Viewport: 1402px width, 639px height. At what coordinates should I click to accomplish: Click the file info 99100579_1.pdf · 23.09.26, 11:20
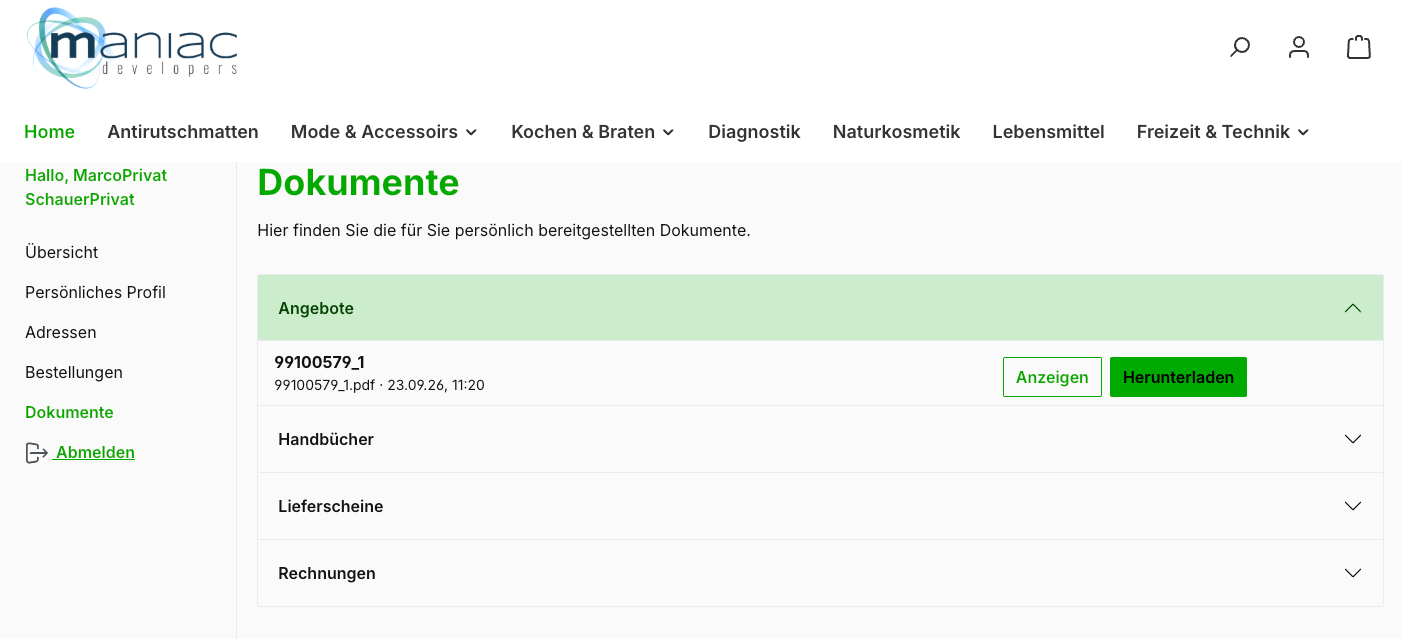[379, 385]
